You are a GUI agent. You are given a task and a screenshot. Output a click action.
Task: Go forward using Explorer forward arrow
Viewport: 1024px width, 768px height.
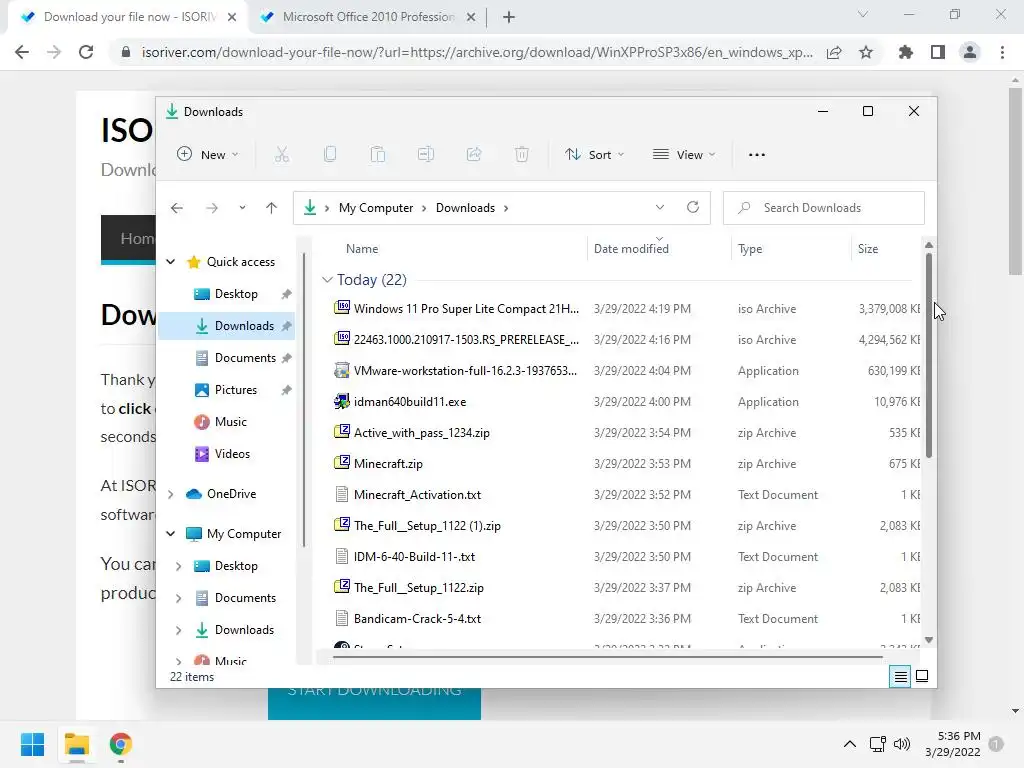click(212, 208)
